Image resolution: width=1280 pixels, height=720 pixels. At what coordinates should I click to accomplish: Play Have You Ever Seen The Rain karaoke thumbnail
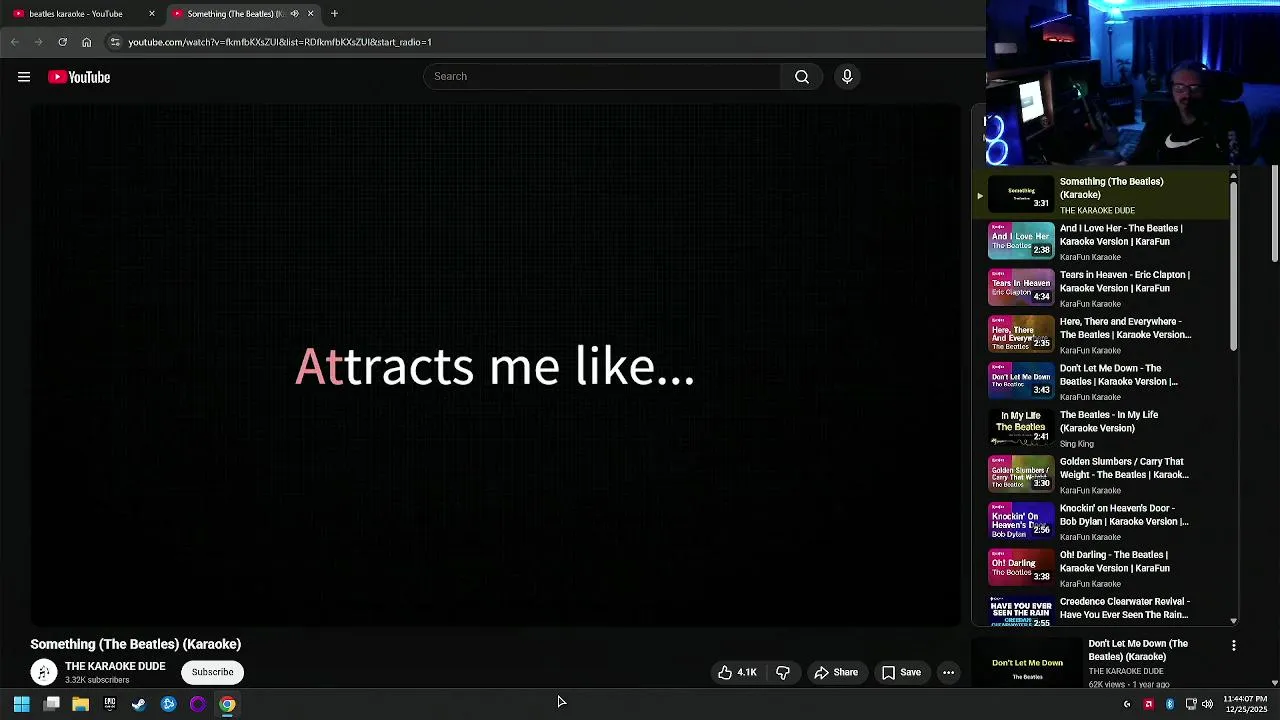tap(1021, 612)
